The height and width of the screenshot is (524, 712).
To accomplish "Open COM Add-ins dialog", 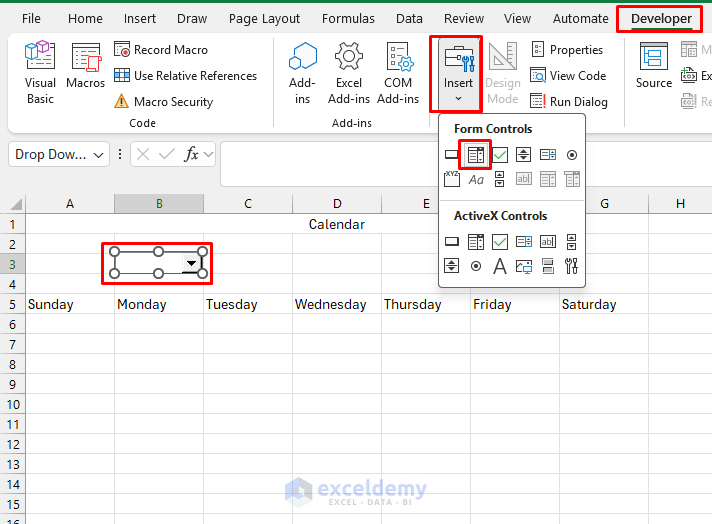I will (398, 73).
